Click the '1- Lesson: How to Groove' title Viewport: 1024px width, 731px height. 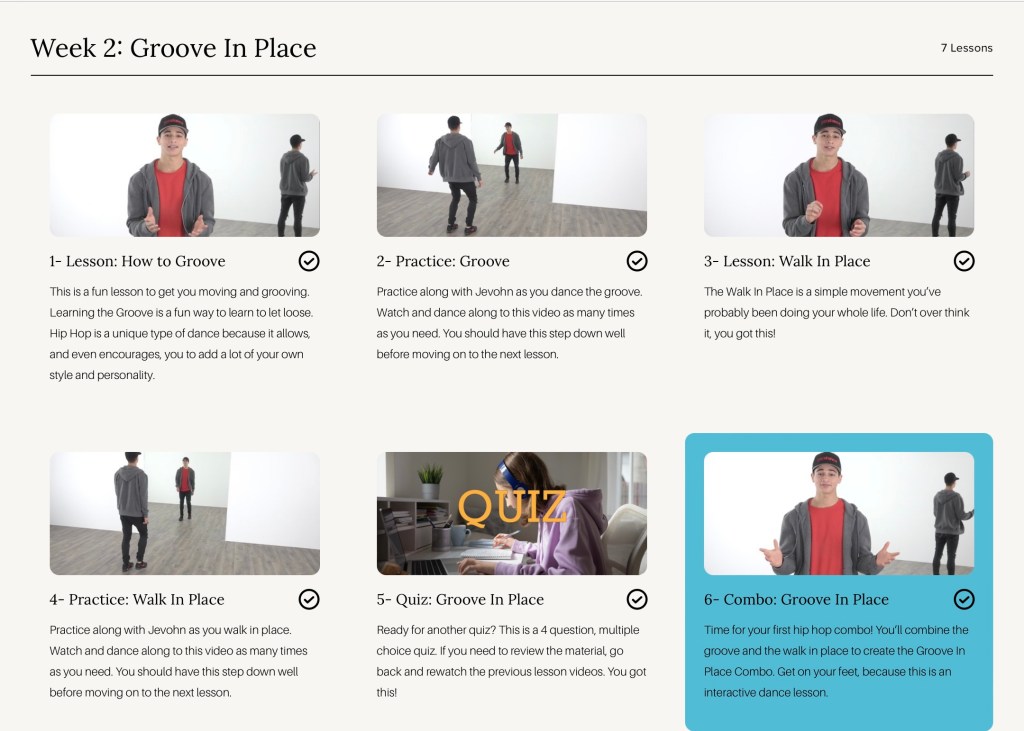point(138,261)
